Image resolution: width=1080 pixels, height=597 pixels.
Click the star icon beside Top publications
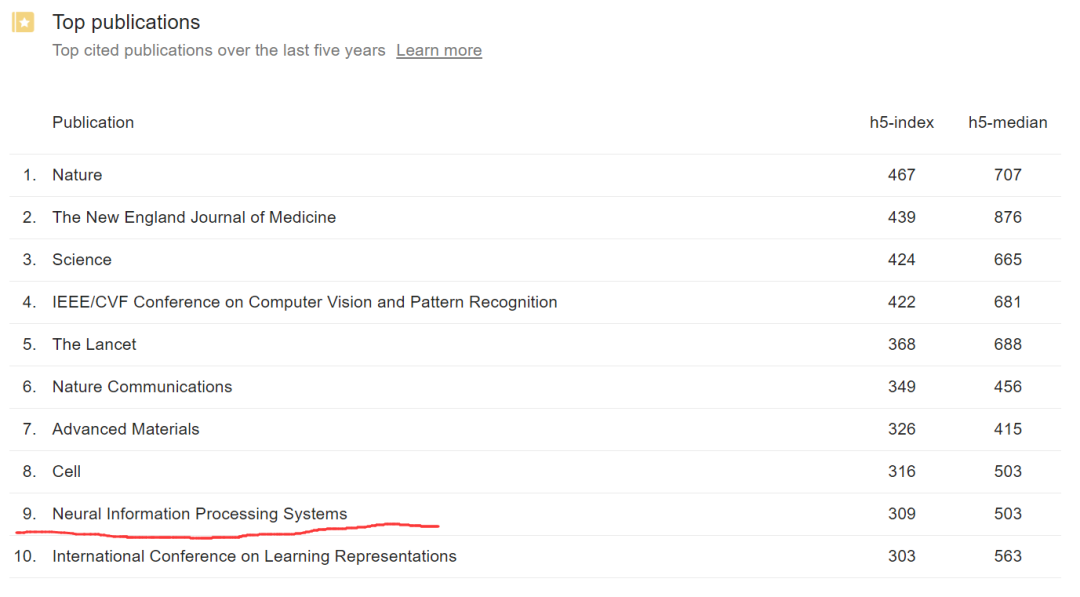[x=23, y=22]
